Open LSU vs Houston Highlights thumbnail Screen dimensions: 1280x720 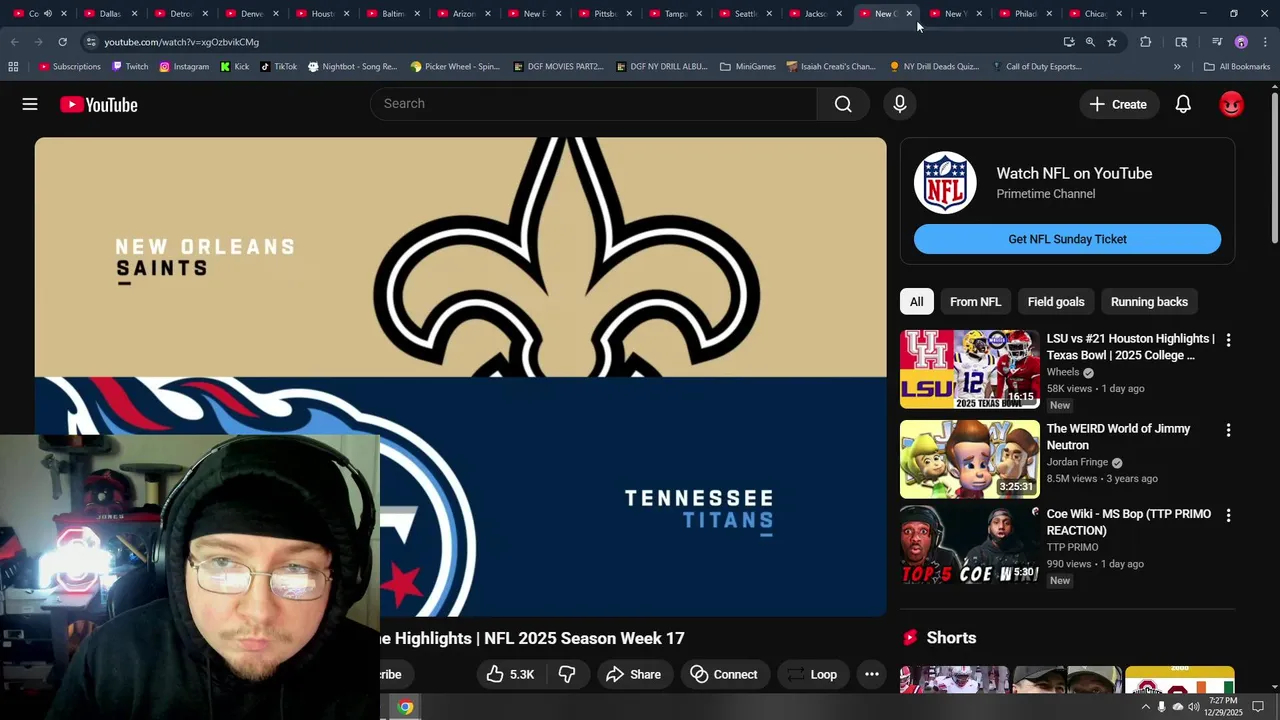969,369
